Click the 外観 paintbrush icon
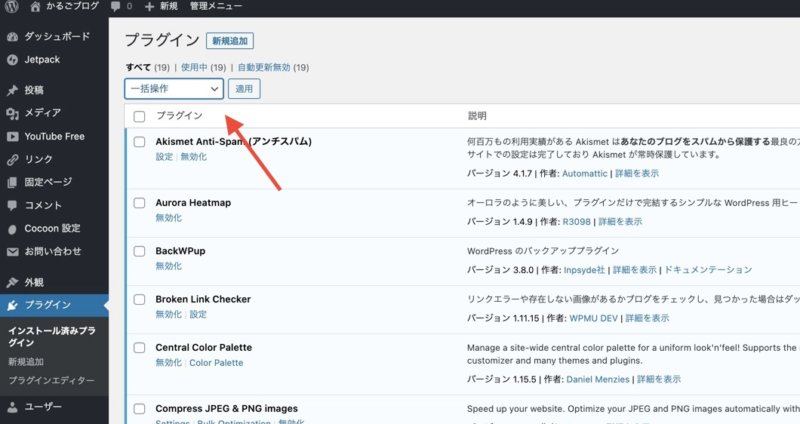Image resolution: width=800 pixels, height=424 pixels. tap(13, 282)
